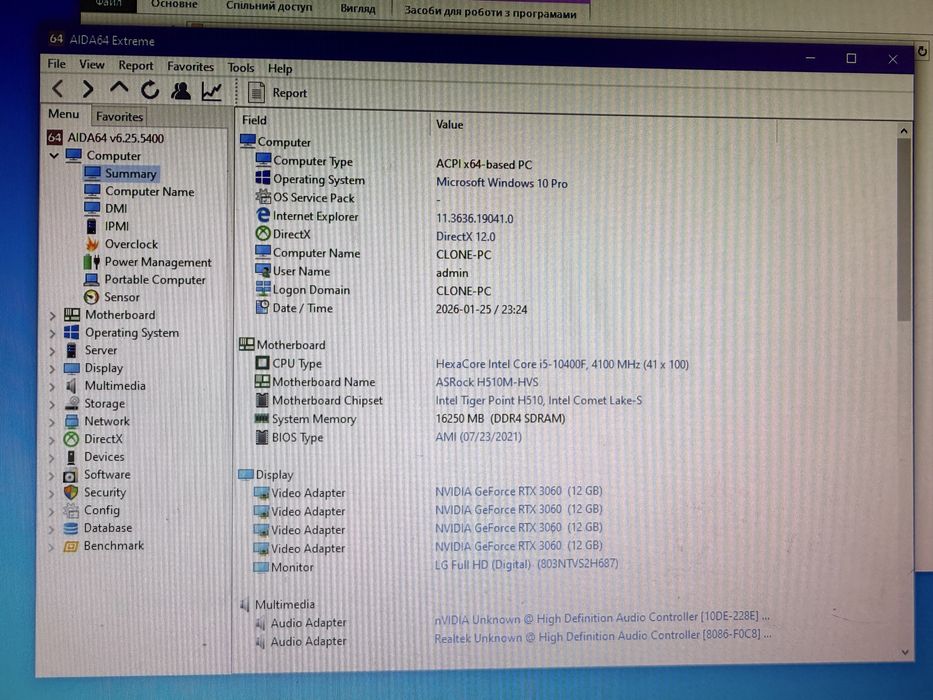The width and height of the screenshot is (933, 700).
Task: Open the LG Full HD (Digital) monitor link
Action: [x=526, y=563]
